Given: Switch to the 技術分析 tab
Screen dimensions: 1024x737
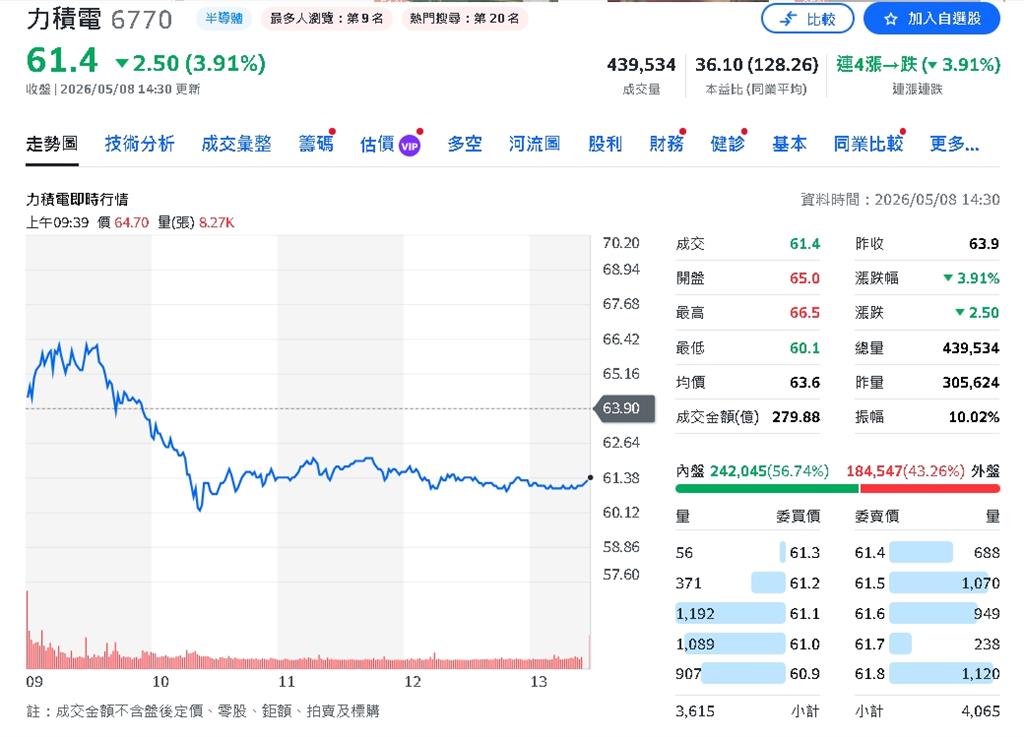Looking at the screenshot, I should coord(140,144).
